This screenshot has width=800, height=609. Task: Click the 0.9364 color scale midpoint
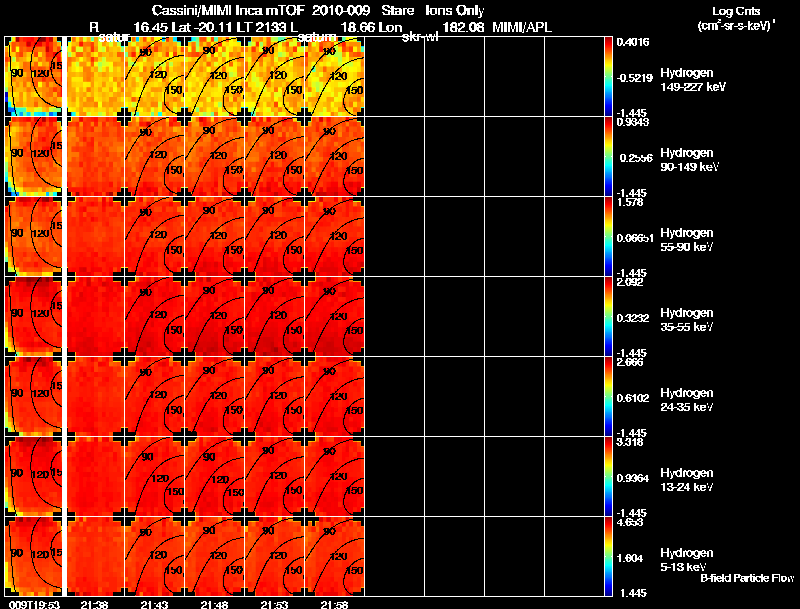[x=633, y=478]
